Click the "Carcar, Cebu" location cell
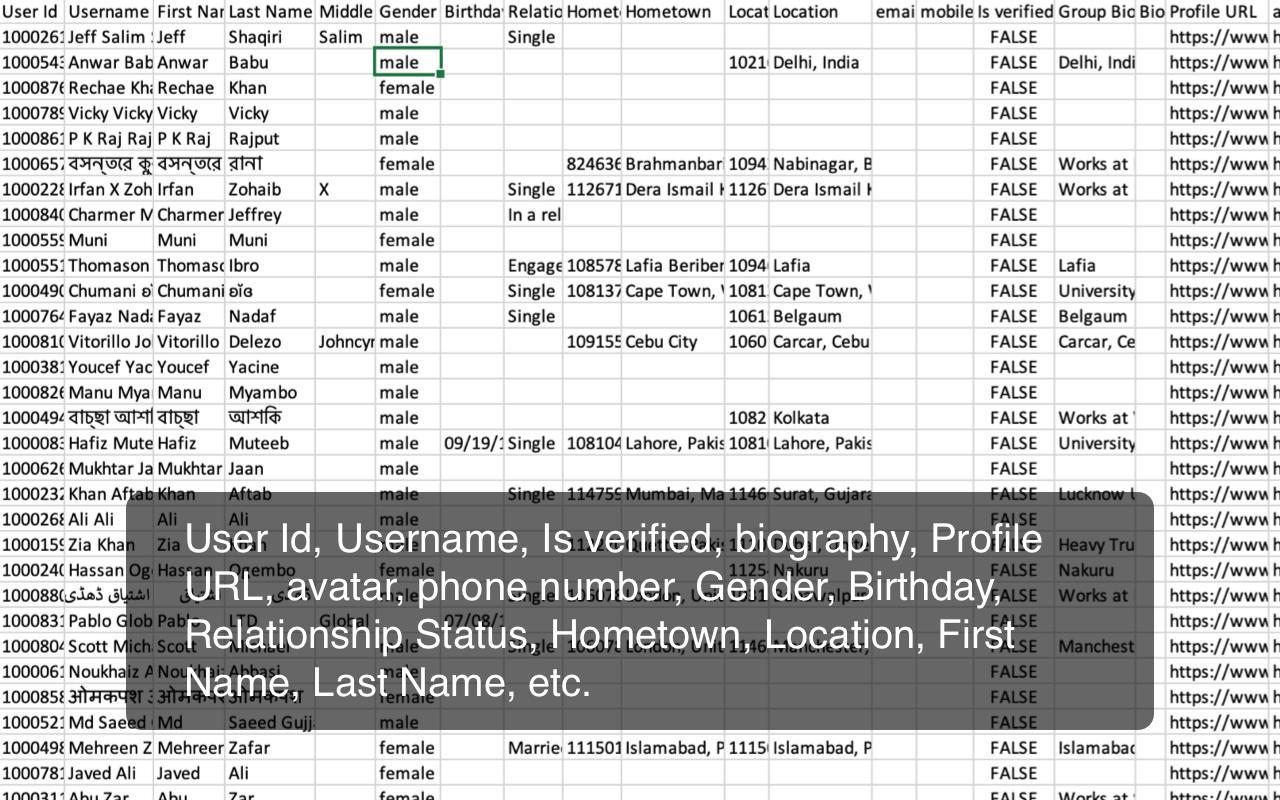Viewport: 1280px width, 800px height. pos(820,342)
